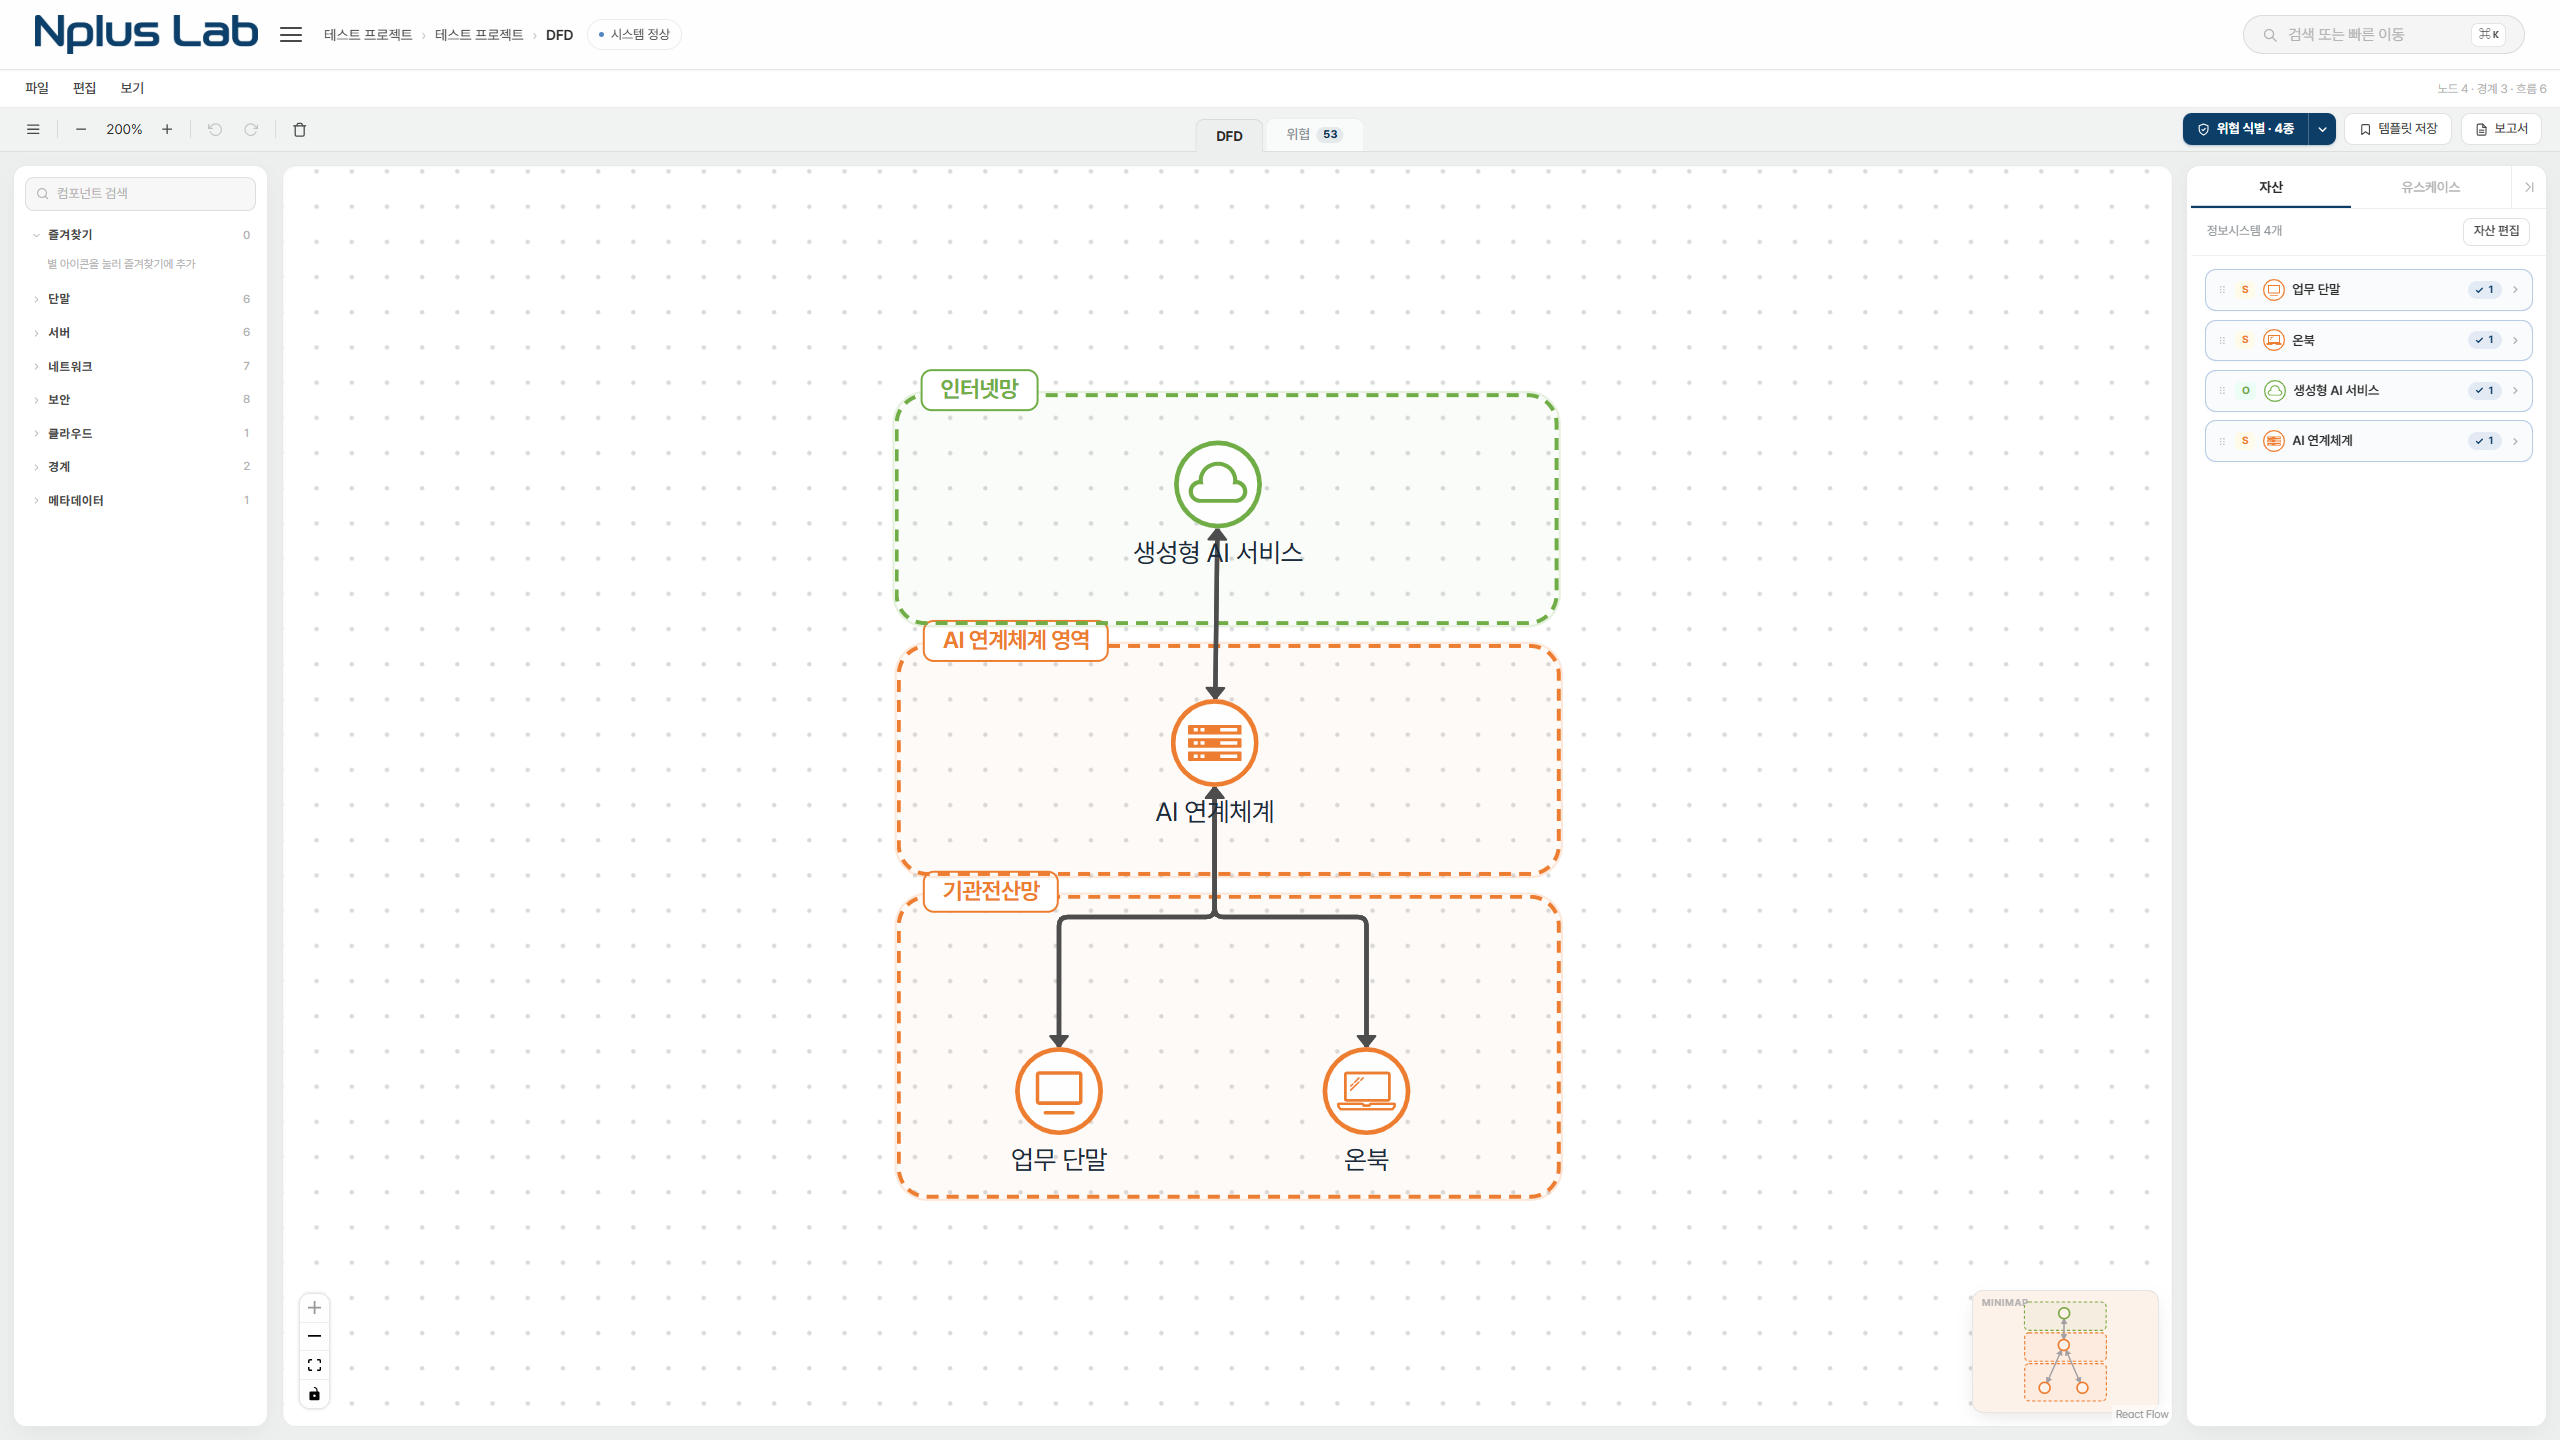The width and height of the screenshot is (2560, 1440).
Task: Expand the AI 연계체계 asset card chevron
Action: pos(2515,441)
